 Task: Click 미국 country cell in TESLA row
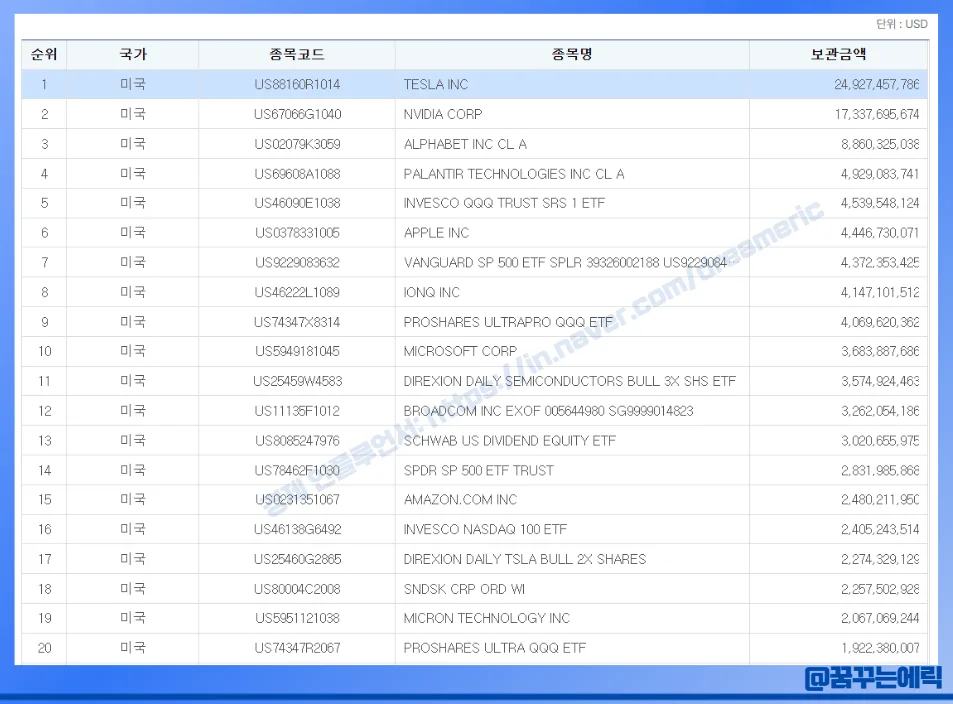point(132,84)
